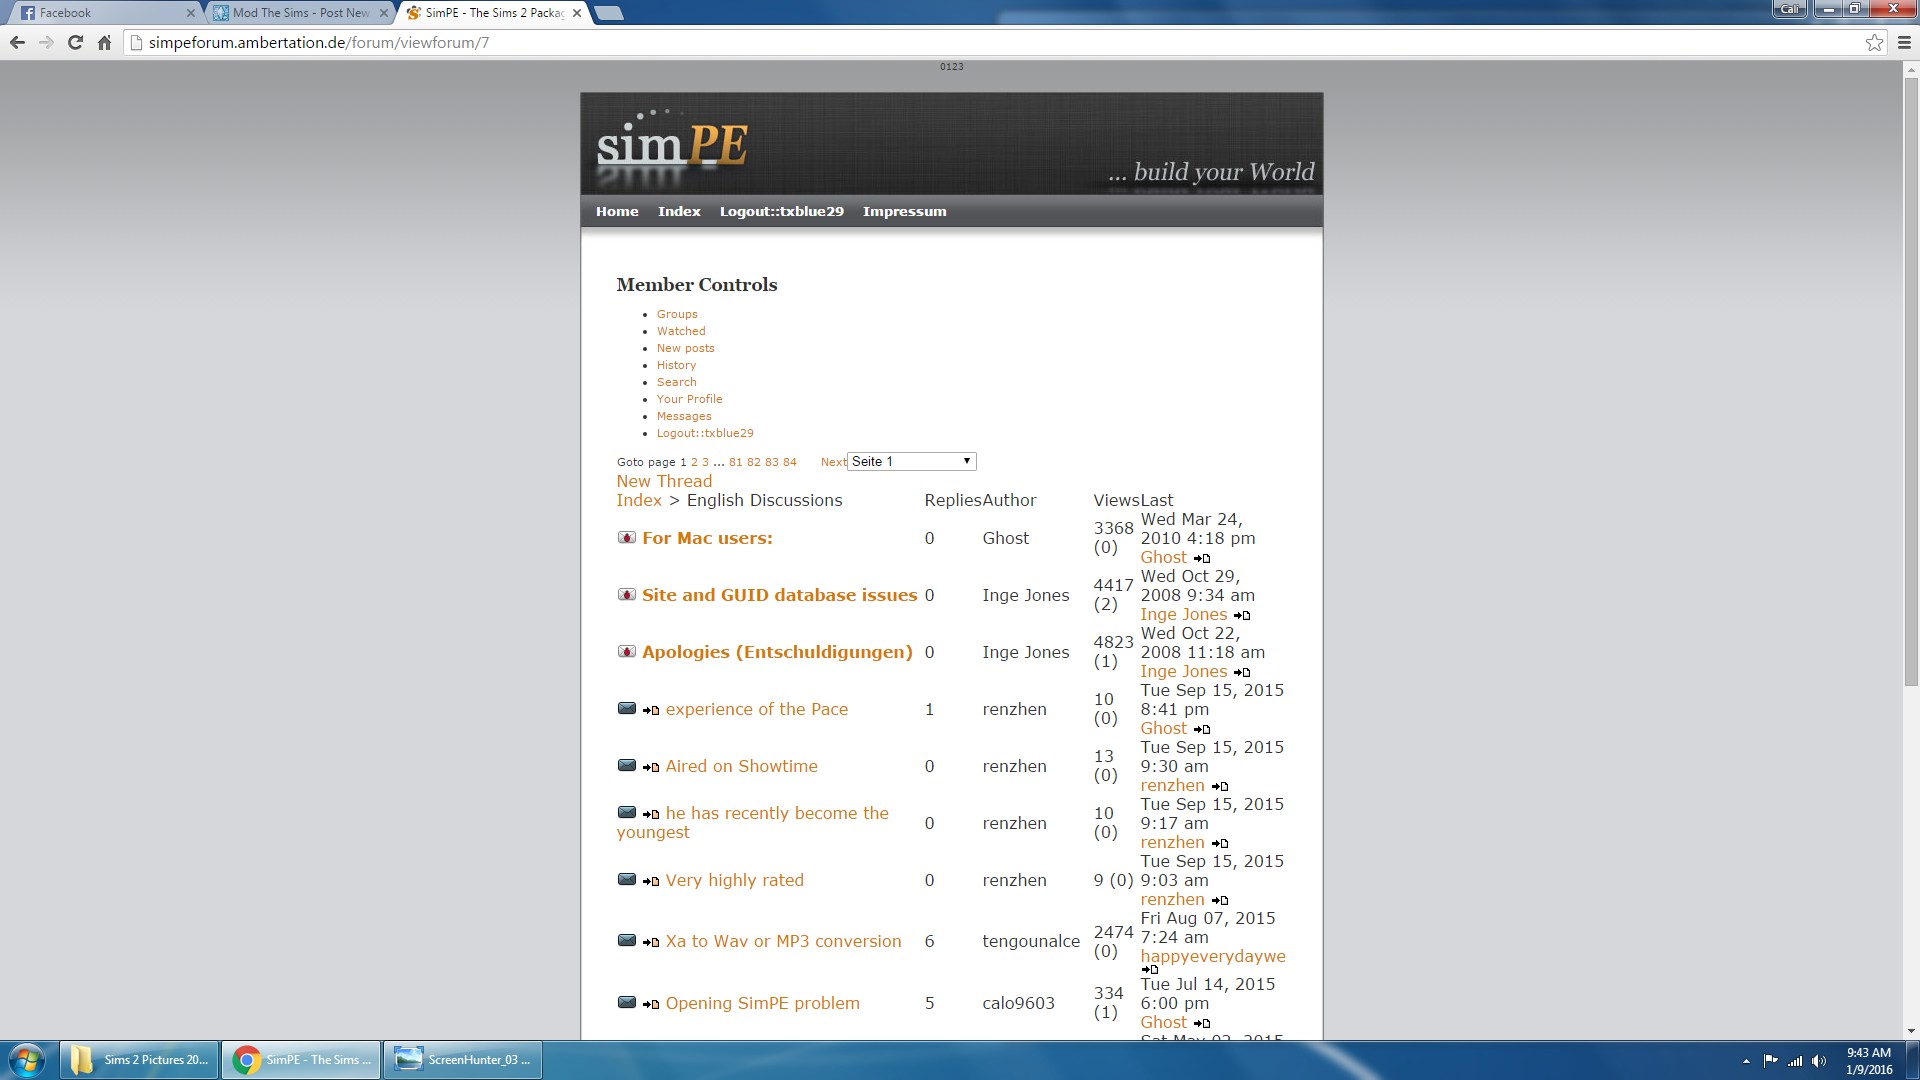This screenshot has width=1920, height=1080.
Task: Click Impressum in the navigation bar
Action: [x=904, y=212]
